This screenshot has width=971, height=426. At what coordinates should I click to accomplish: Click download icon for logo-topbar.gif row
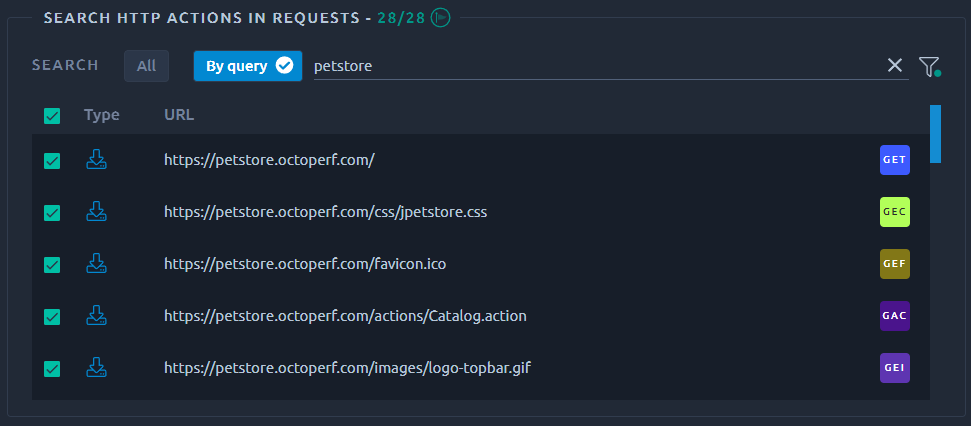[96, 367]
